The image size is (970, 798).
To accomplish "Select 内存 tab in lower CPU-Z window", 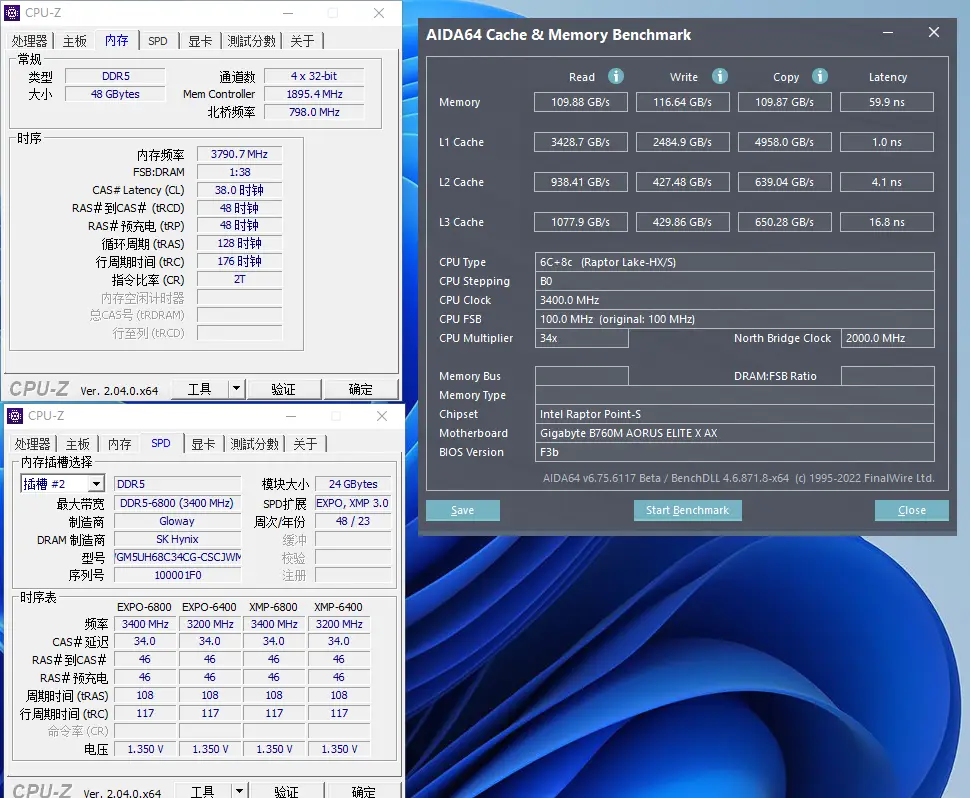I will [119, 444].
